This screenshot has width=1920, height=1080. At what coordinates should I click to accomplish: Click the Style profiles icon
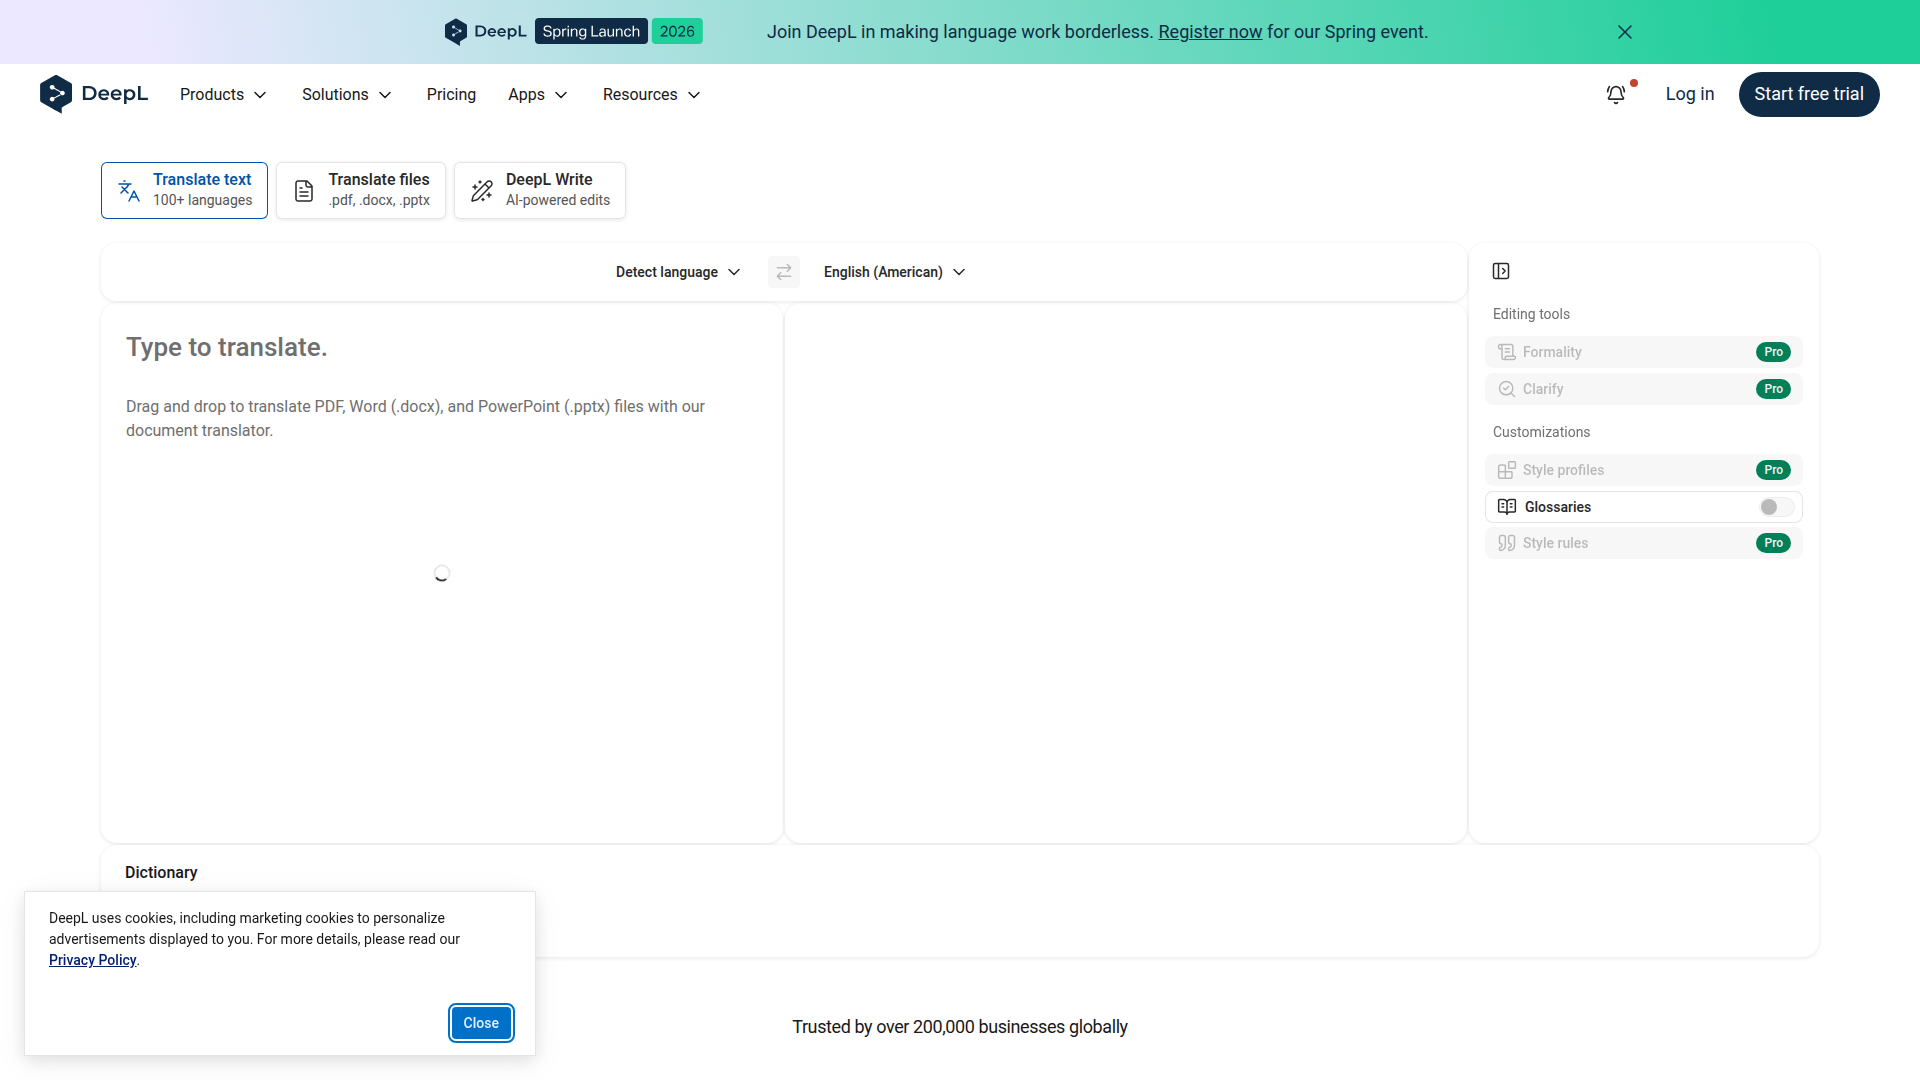(1507, 470)
